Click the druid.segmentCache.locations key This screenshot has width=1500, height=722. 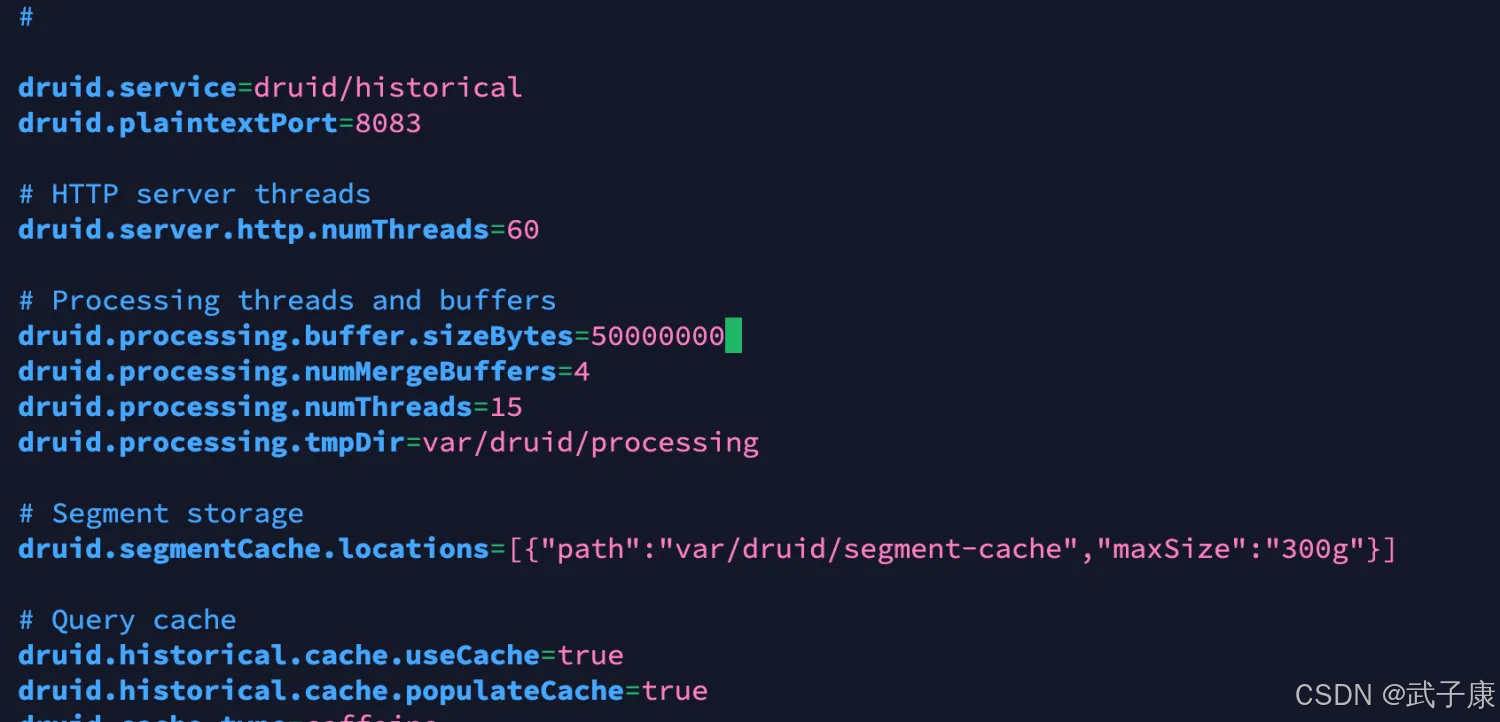point(253,549)
